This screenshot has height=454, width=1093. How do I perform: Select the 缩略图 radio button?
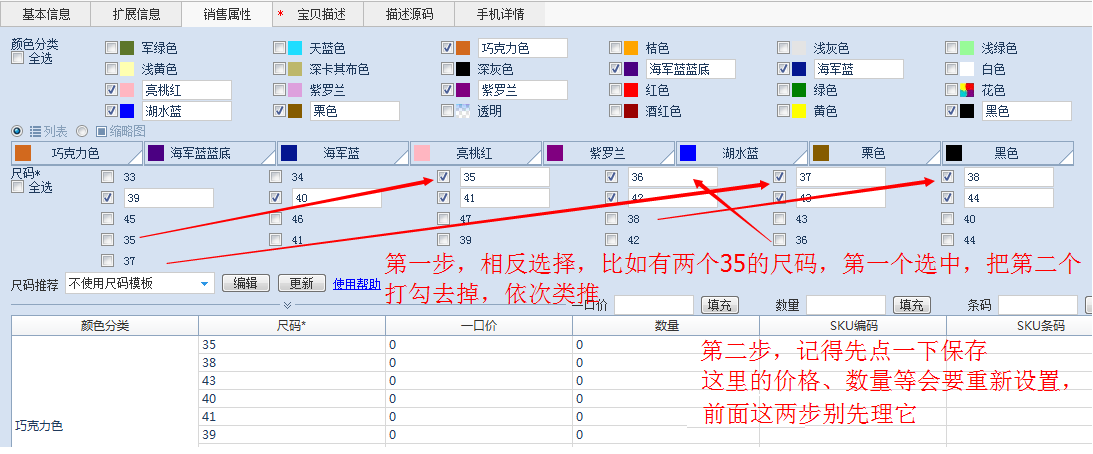pyautogui.click(x=82, y=131)
